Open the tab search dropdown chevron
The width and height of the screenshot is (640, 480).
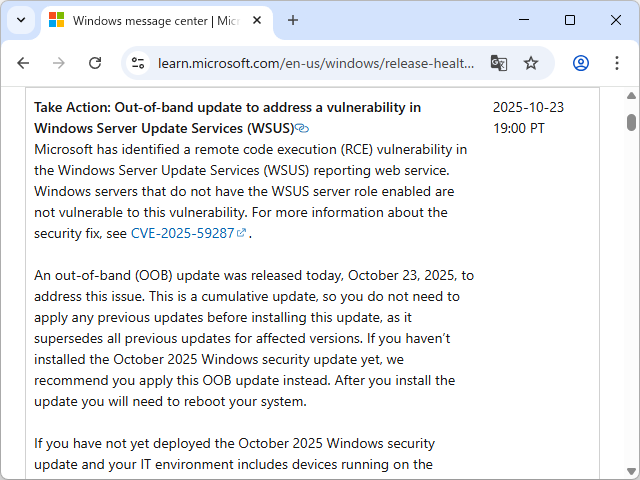click(20, 20)
